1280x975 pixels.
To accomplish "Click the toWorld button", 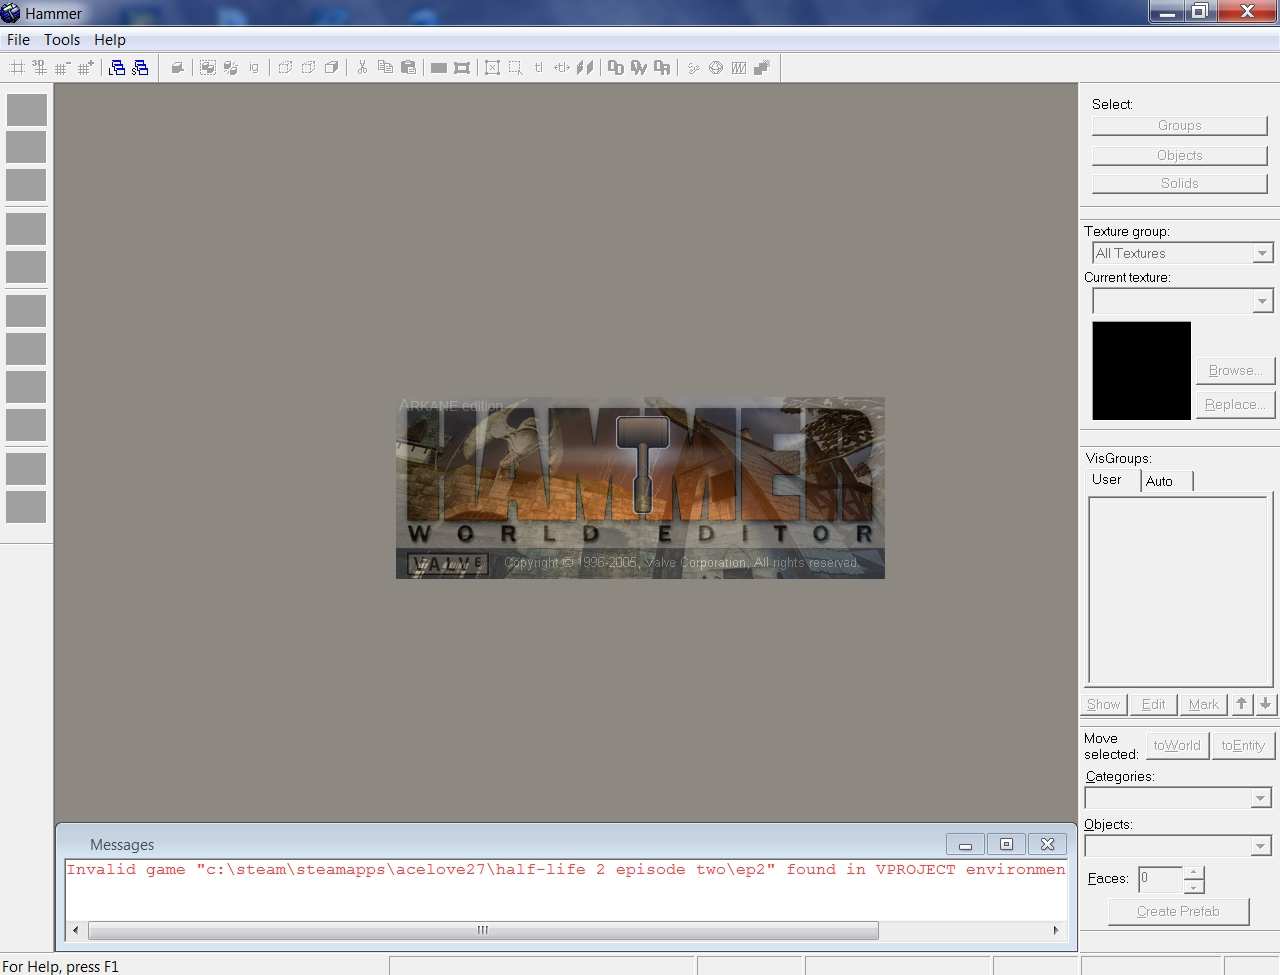I will (x=1177, y=746).
